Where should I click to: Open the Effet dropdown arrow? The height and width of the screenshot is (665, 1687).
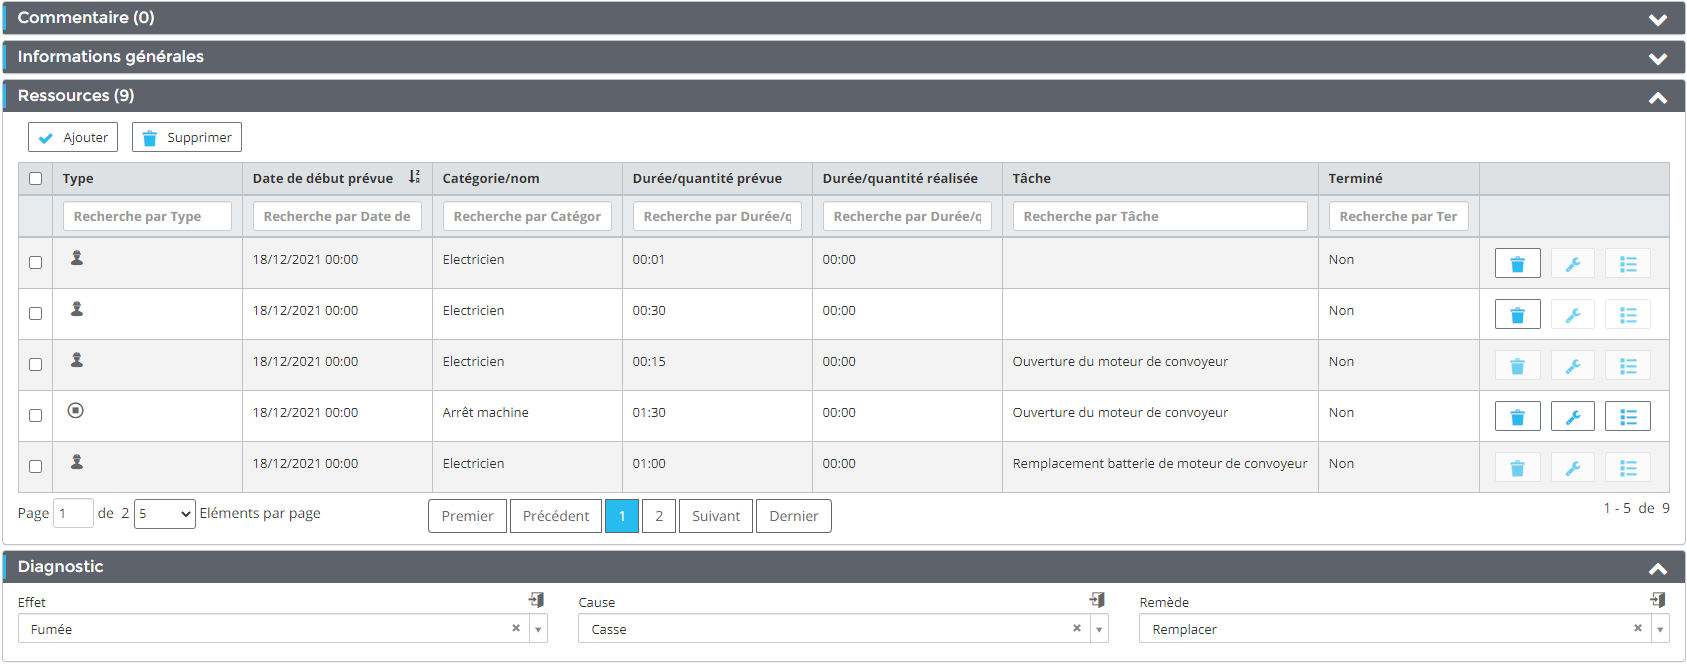[539, 630]
